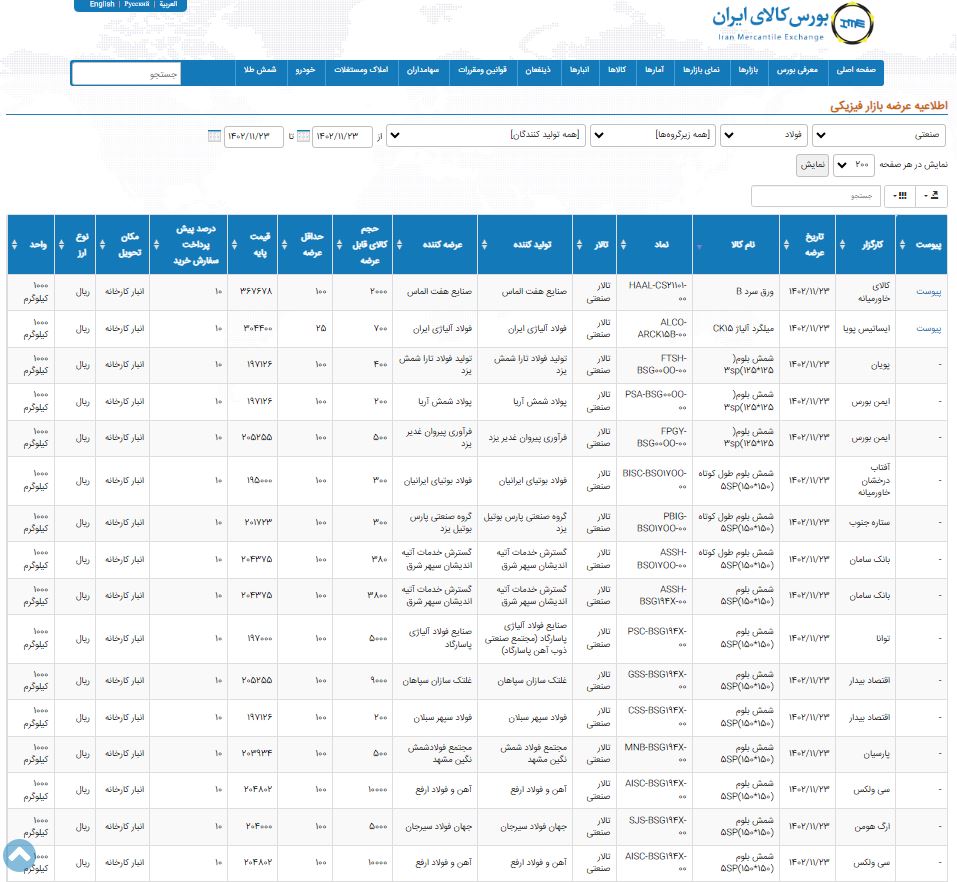Screen dimensions: 957x882
Task: Switch site language to العربية
Action: point(168,4)
